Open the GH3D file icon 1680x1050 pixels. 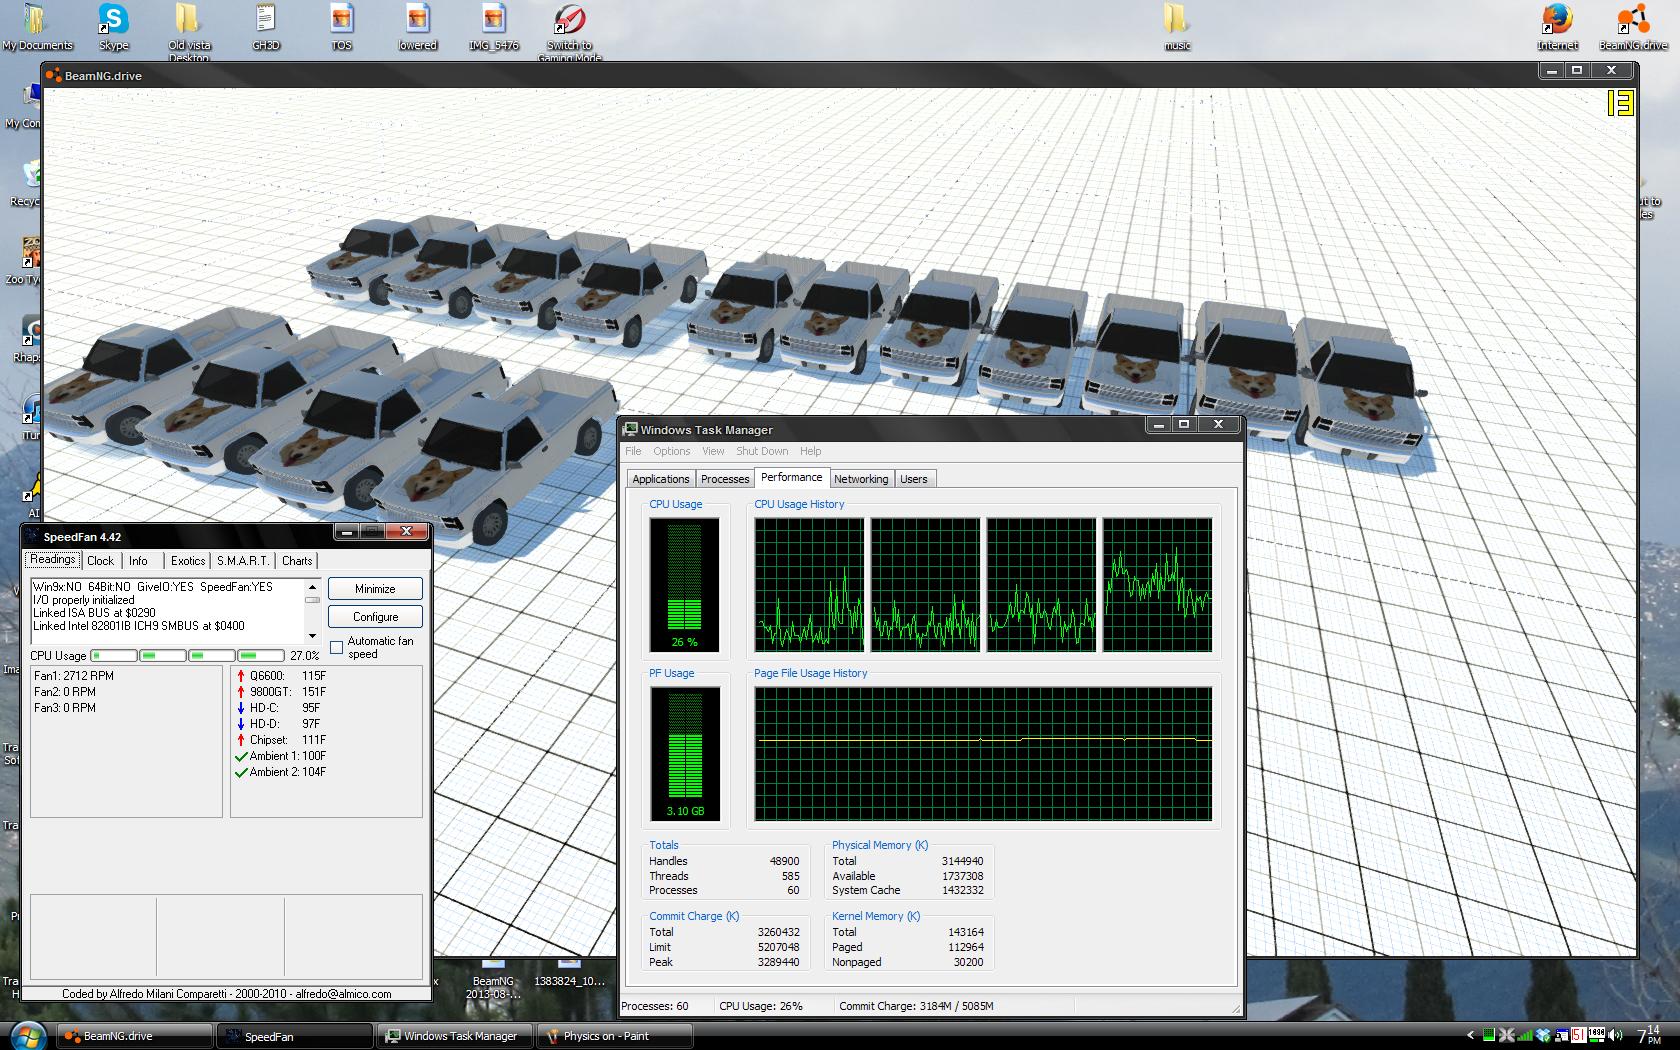265,26
